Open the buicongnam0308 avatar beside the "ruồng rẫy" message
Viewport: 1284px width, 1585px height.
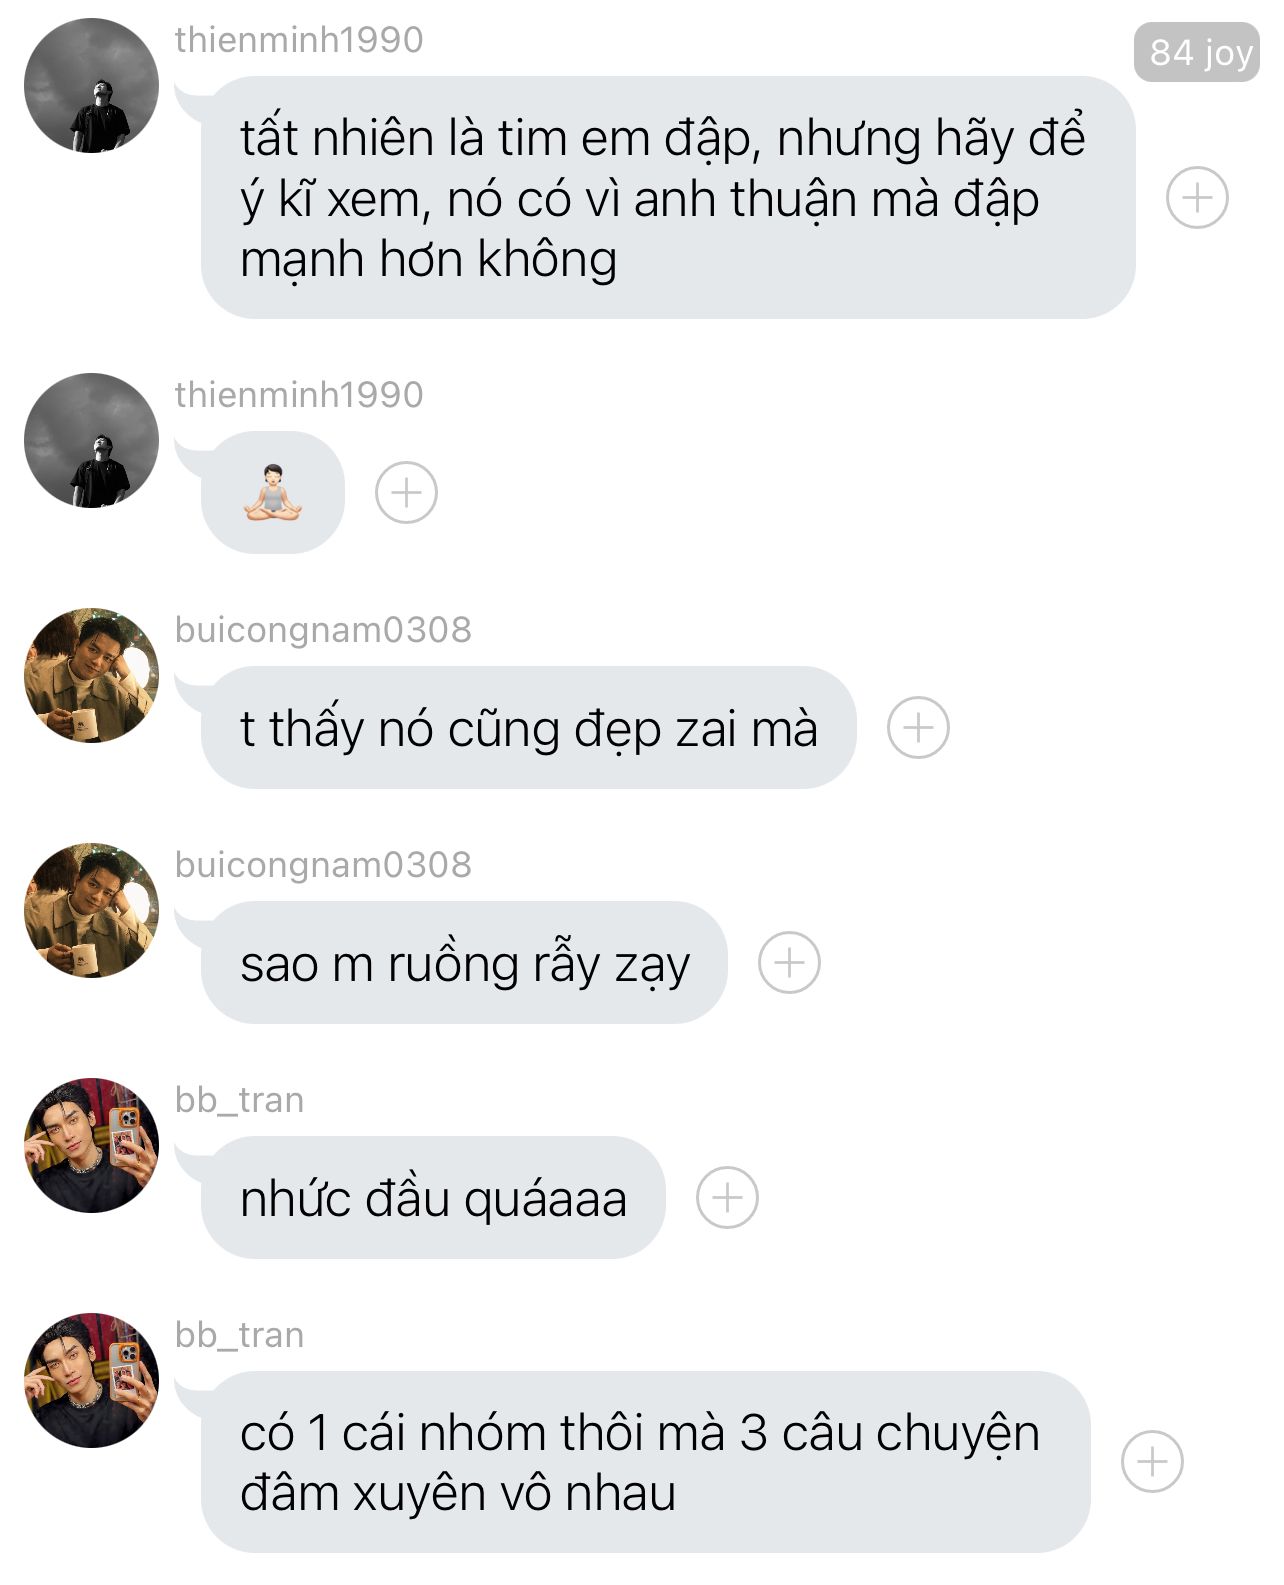(91, 910)
